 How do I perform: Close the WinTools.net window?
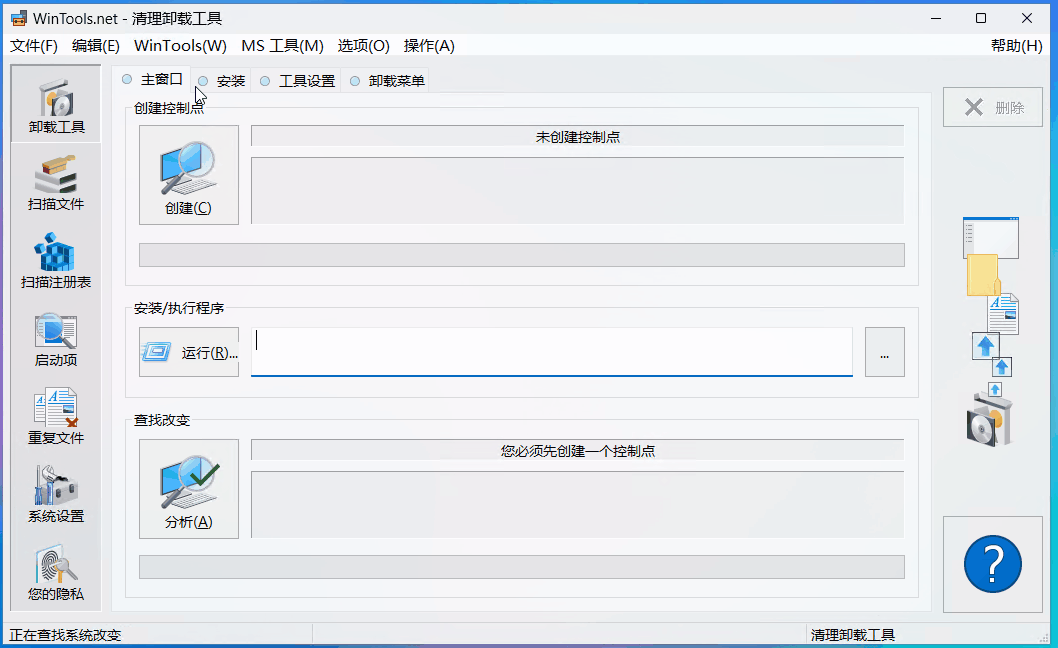coord(1027,18)
